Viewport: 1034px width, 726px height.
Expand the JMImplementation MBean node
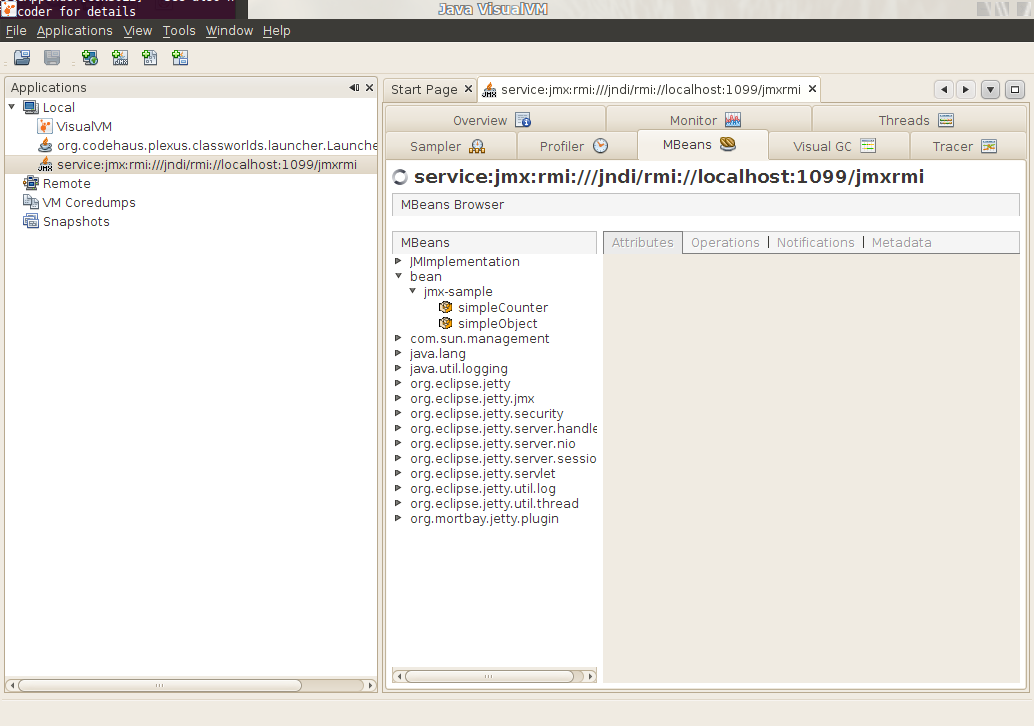pyautogui.click(x=398, y=261)
